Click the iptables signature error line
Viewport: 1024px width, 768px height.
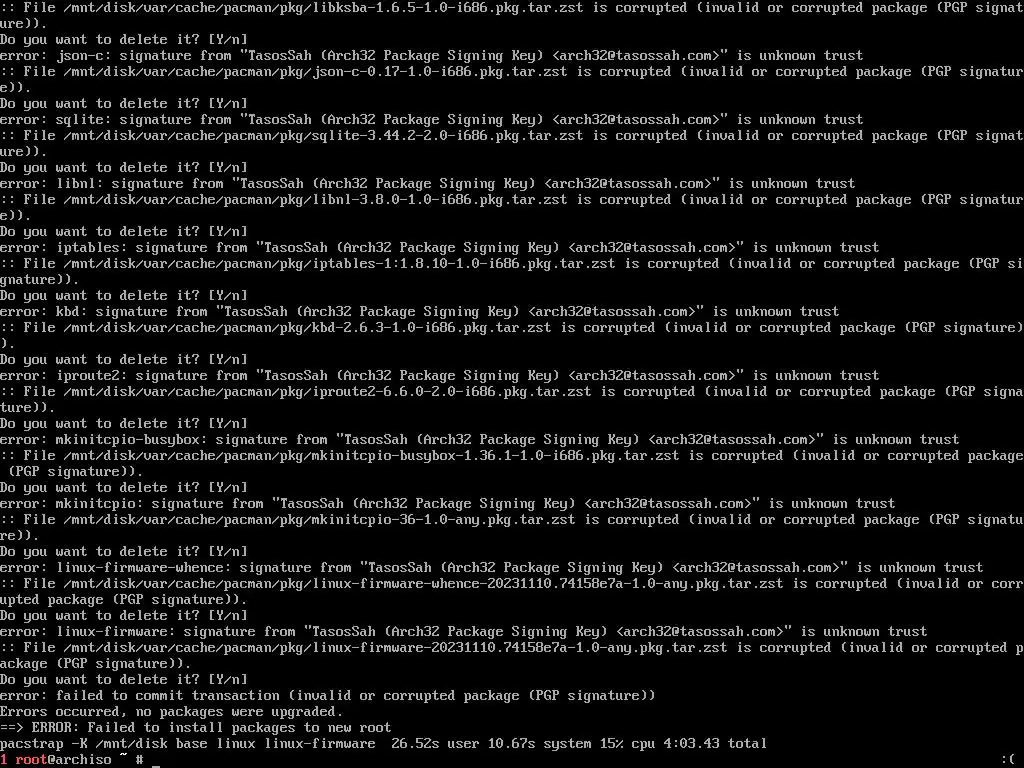pyautogui.click(x=440, y=248)
